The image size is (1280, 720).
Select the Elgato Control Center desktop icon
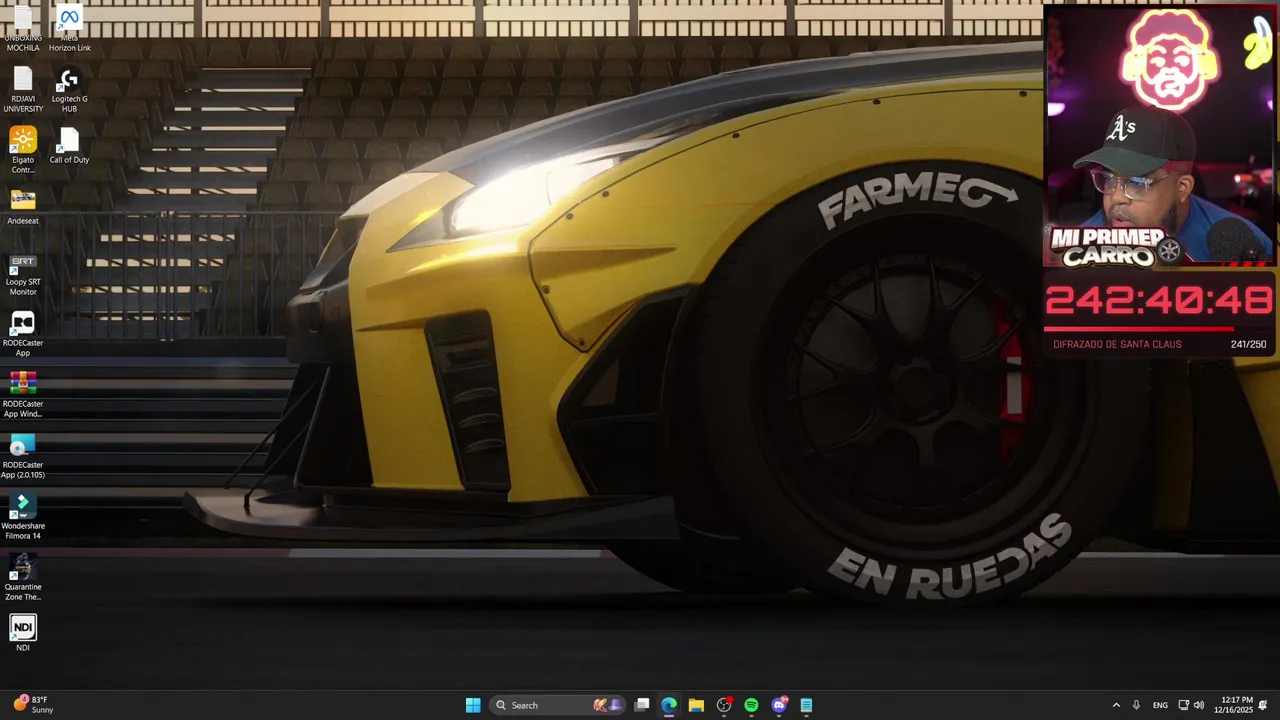click(x=23, y=150)
